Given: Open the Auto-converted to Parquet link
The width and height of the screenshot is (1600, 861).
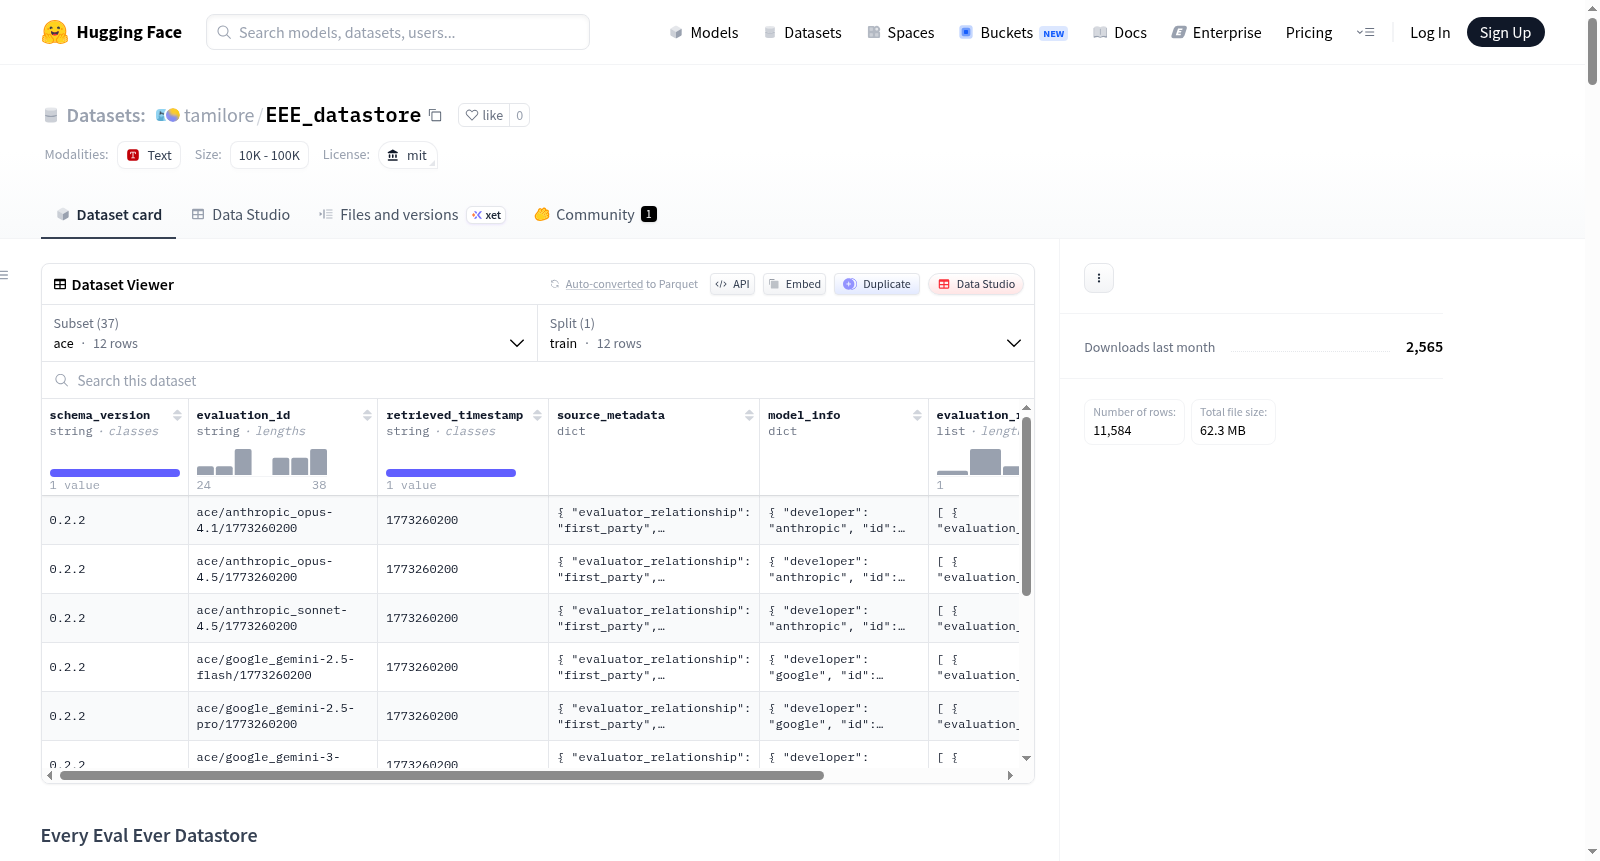Looking at the screenshot, I should click(x=631, y=284).
